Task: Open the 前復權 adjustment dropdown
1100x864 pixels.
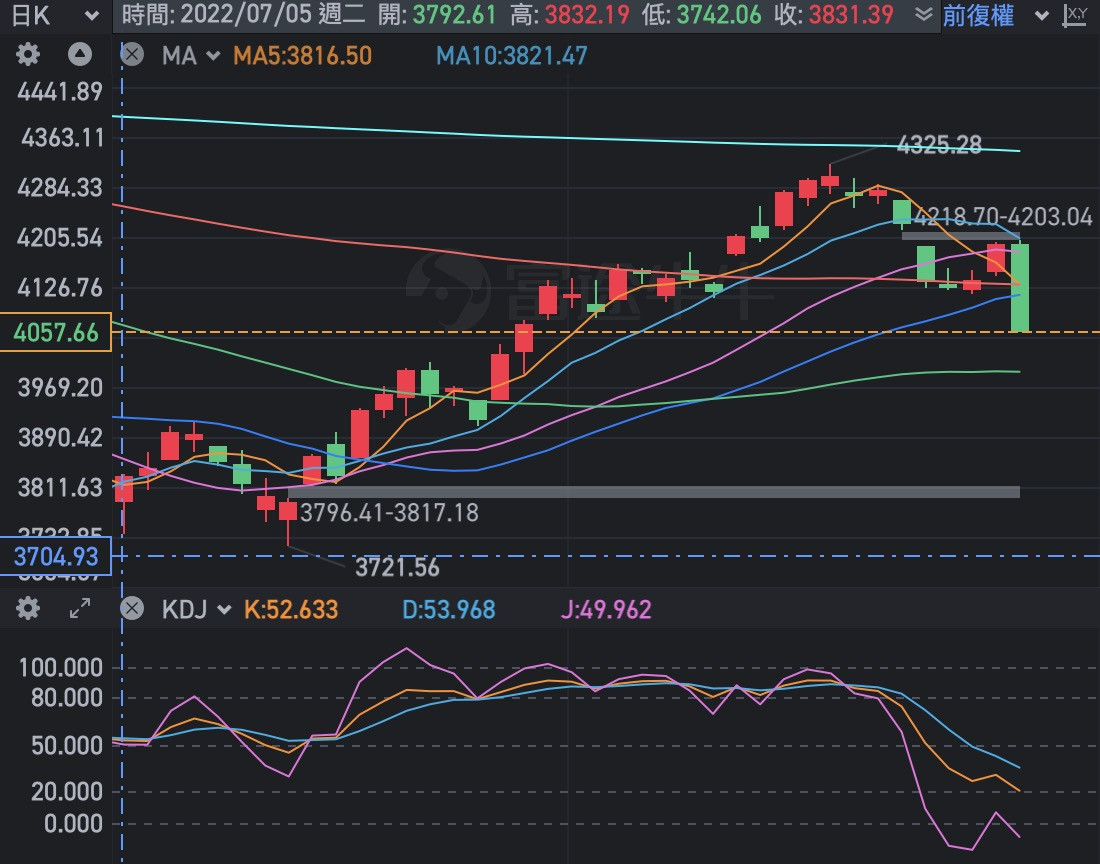Action: click(995, 15)
